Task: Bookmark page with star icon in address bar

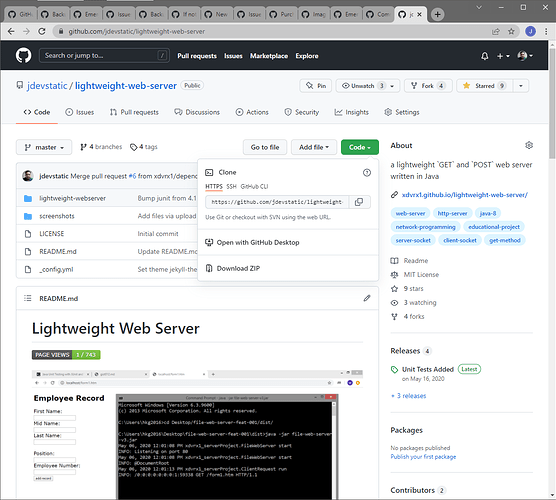Action: tap(511, 32)
